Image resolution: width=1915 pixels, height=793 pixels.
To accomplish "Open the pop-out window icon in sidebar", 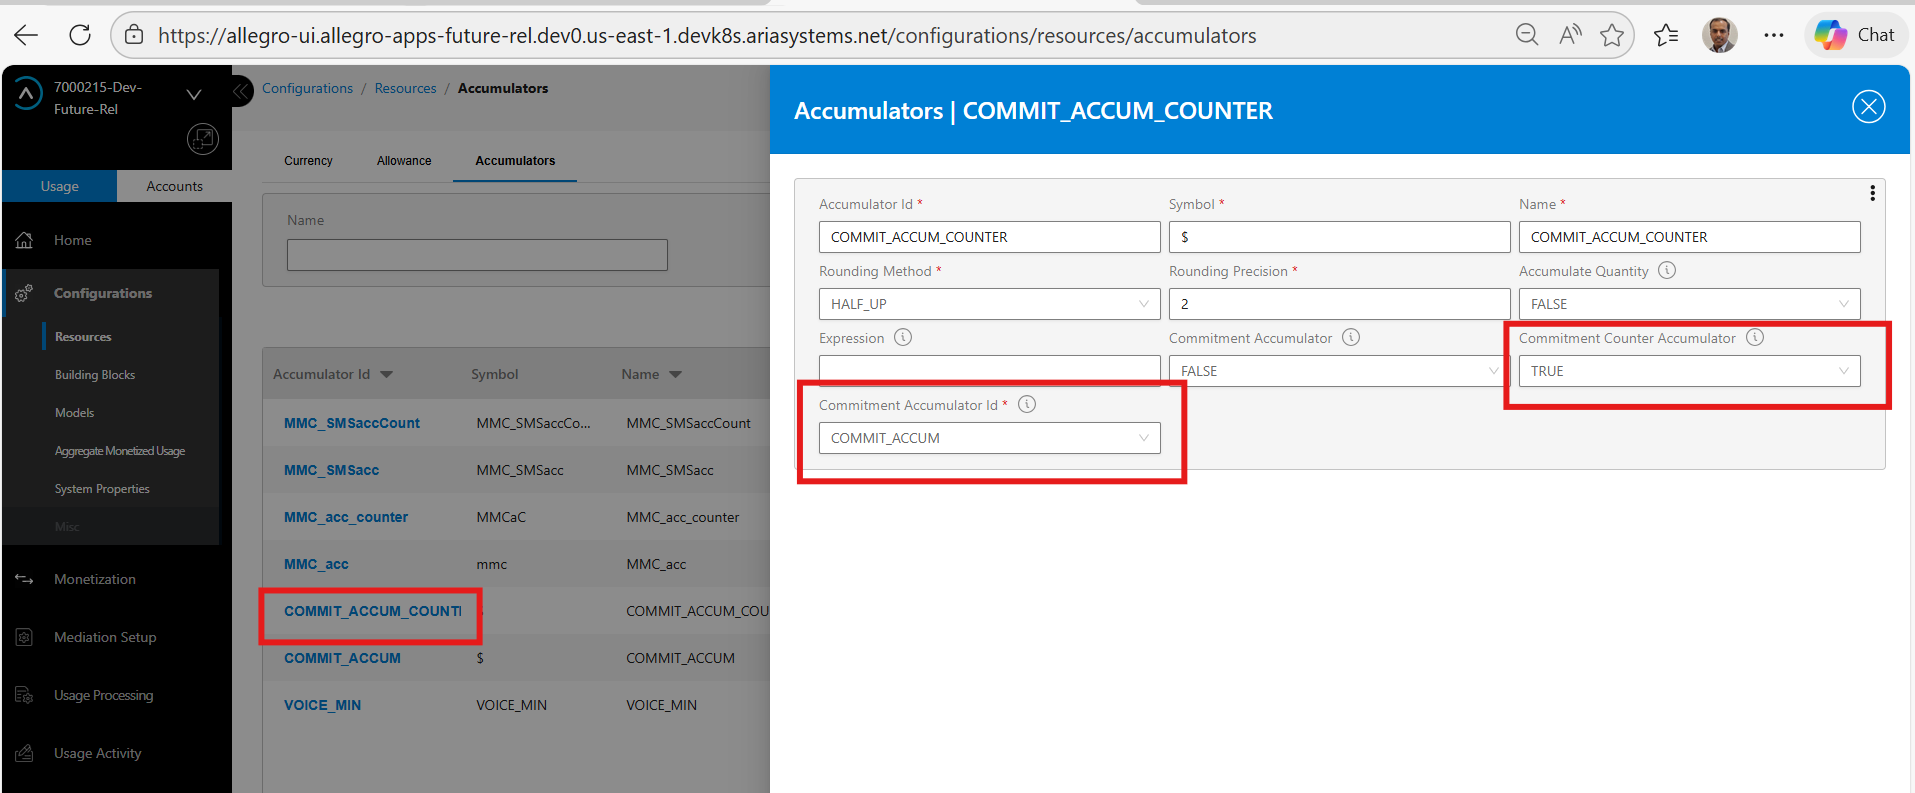I will tap(203, 139).
